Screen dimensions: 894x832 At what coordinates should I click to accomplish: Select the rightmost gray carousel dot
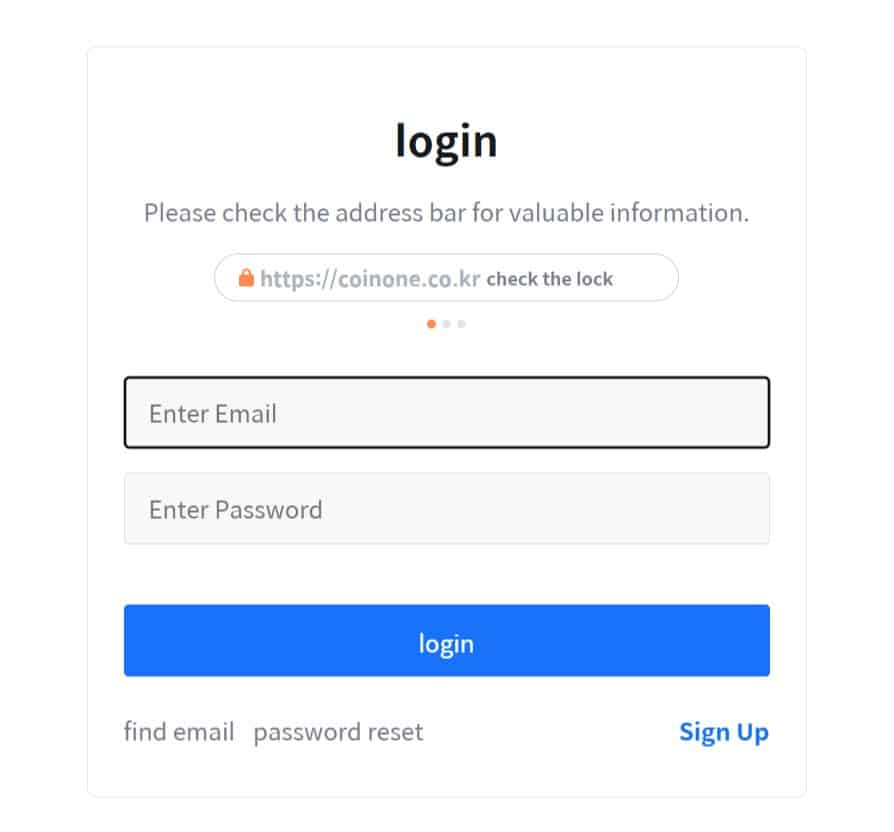[x=461, y=324]
